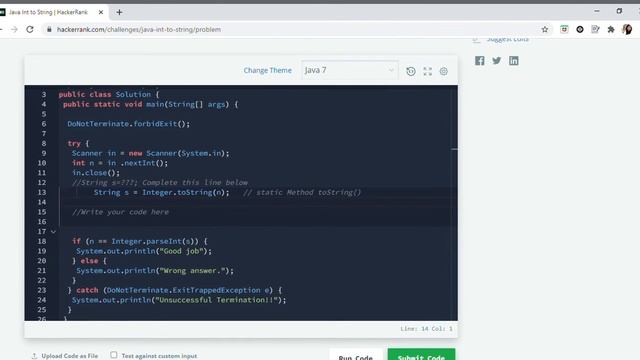Viewport: 640px width, 360px height.
Task: Enable Test against custom input checkbox
Action: coord(113,355)
